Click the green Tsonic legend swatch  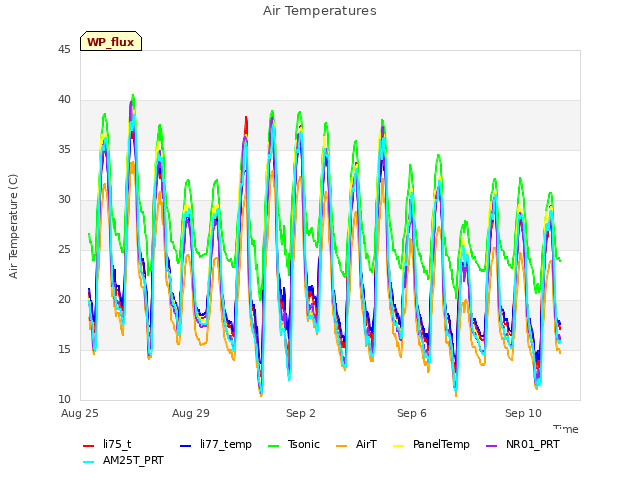273,445
